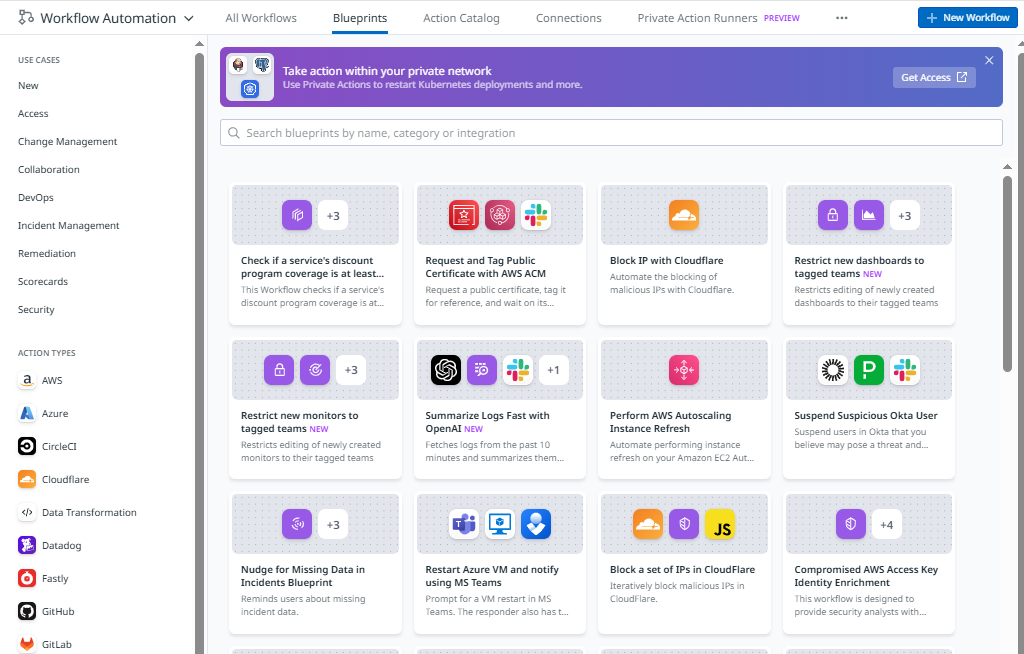Image resolution: width=1024 pixels, height=654 pixels.
Task: Click the Cloudflare icon in Action Types sidebar
Action: [x=27, y=480]
